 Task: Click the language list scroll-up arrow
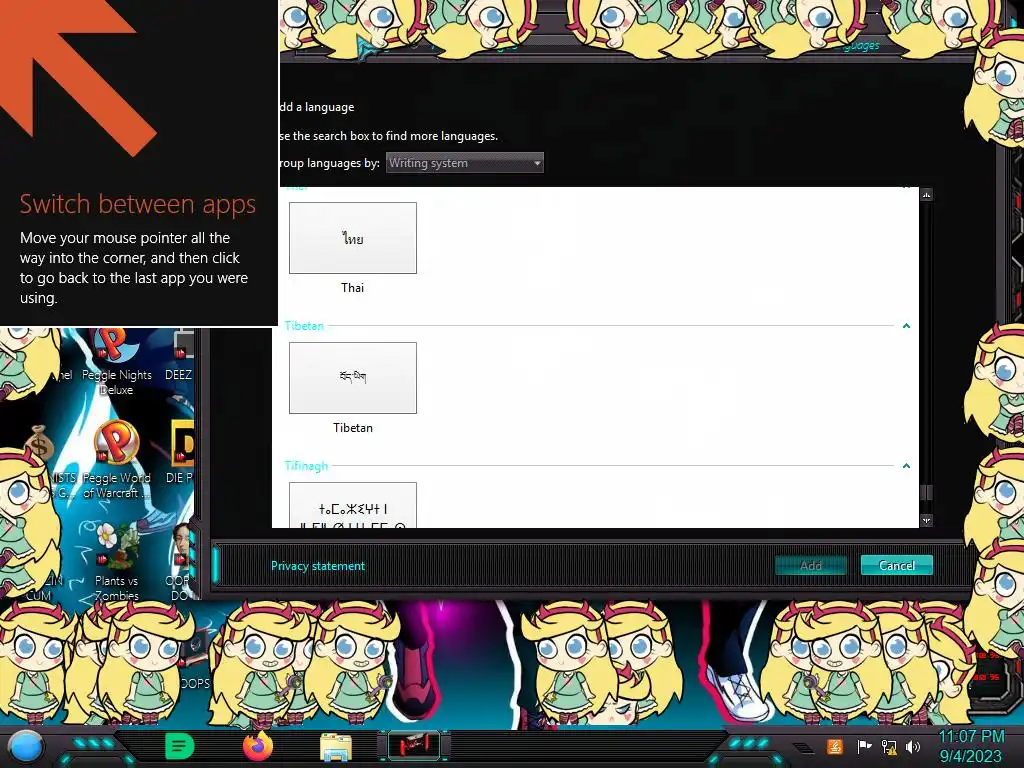(926, 195)
